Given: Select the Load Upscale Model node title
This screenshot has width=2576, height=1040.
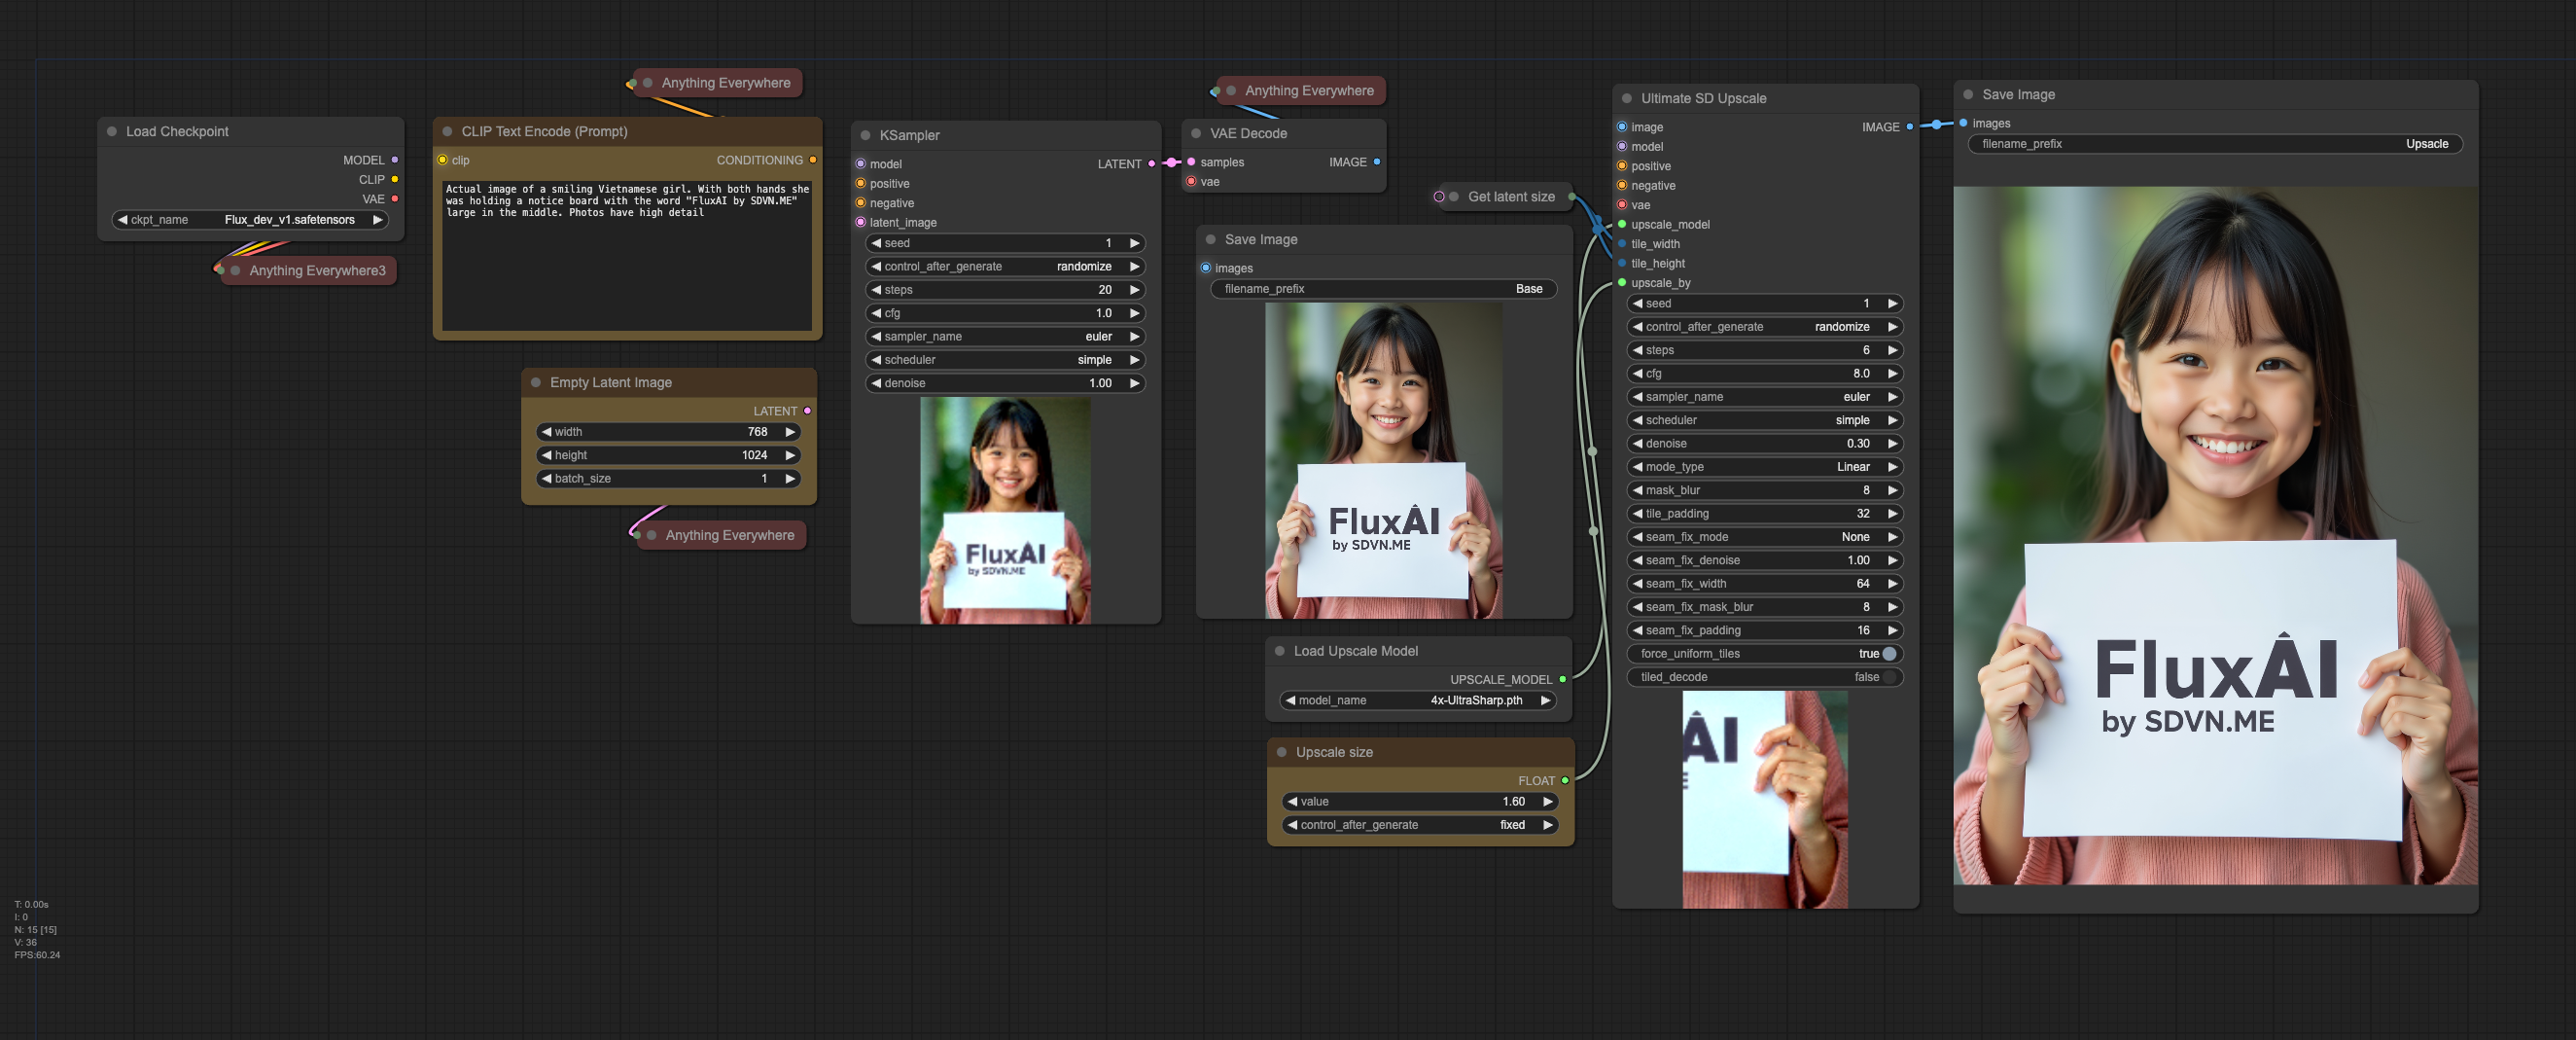Looking at the screenshot, I should tap(1355, 651).
